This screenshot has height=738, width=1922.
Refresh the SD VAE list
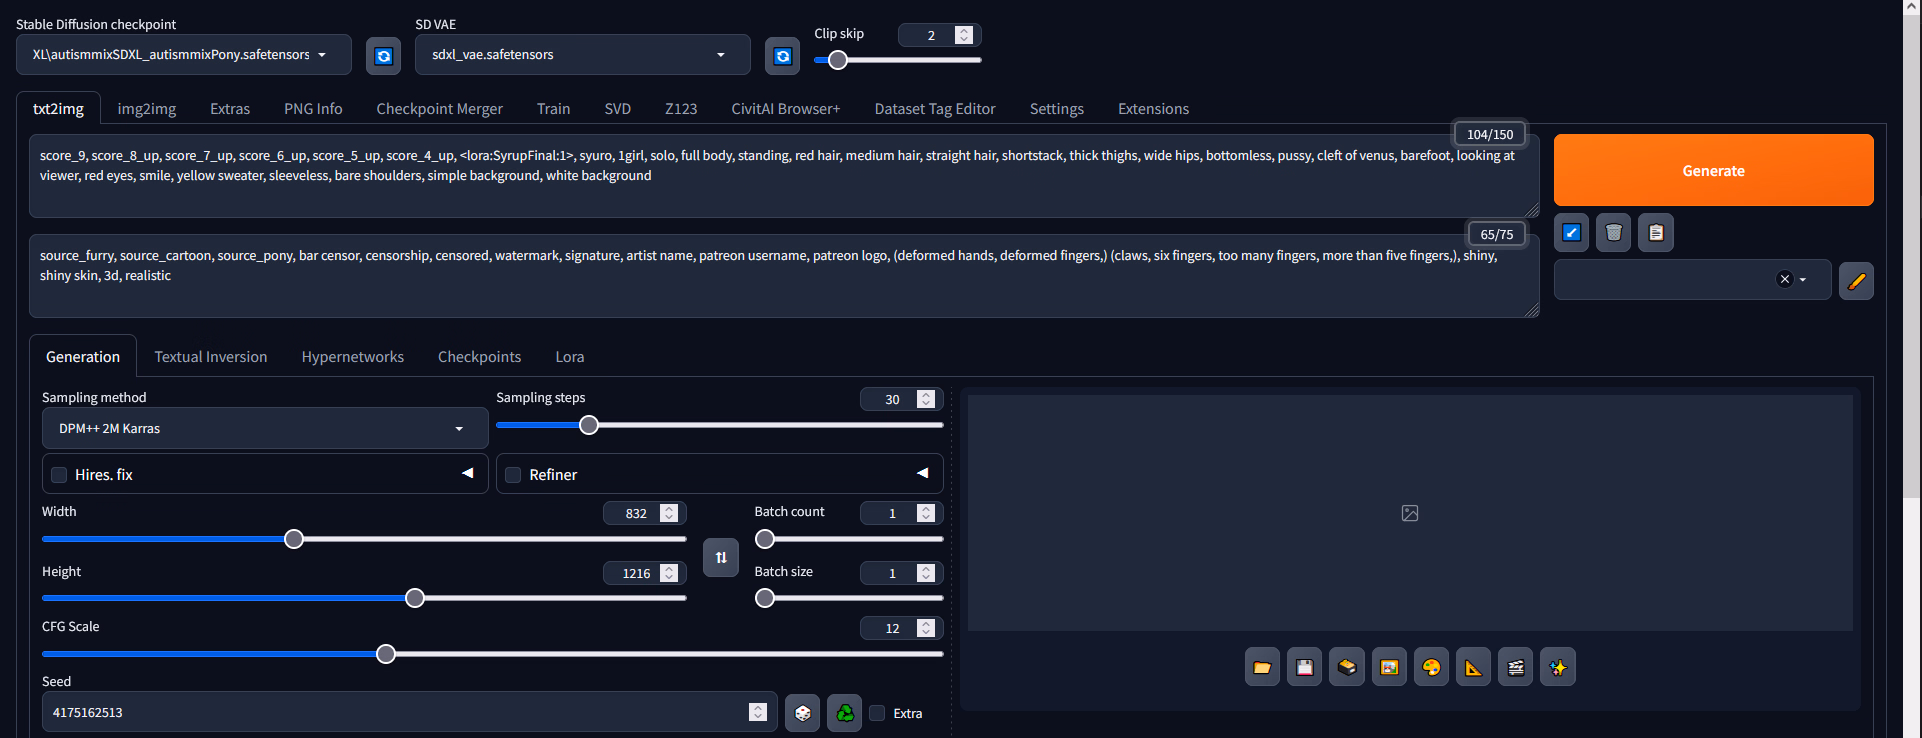pyautogui.click(x=782, y=56)
